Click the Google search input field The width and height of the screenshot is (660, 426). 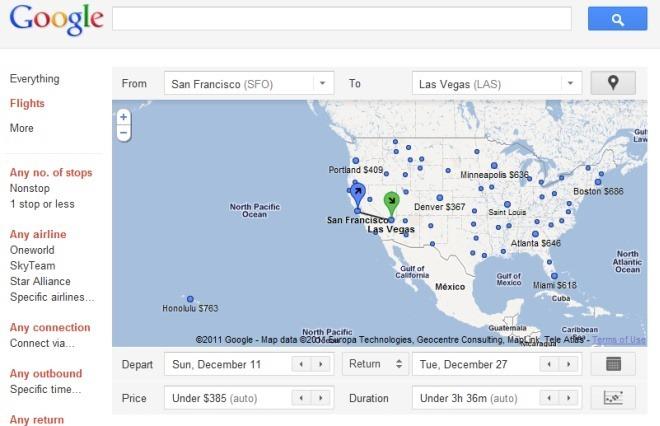341,19
